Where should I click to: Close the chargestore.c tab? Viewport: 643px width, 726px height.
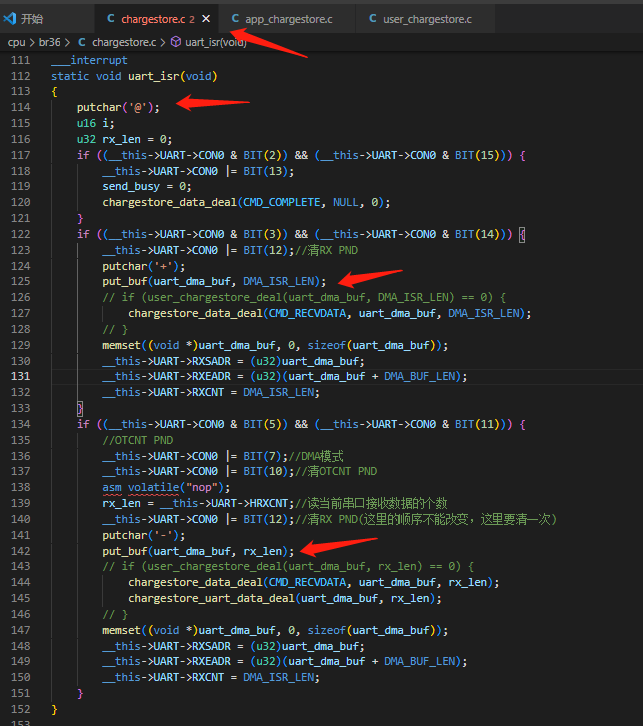coord(206,19)
